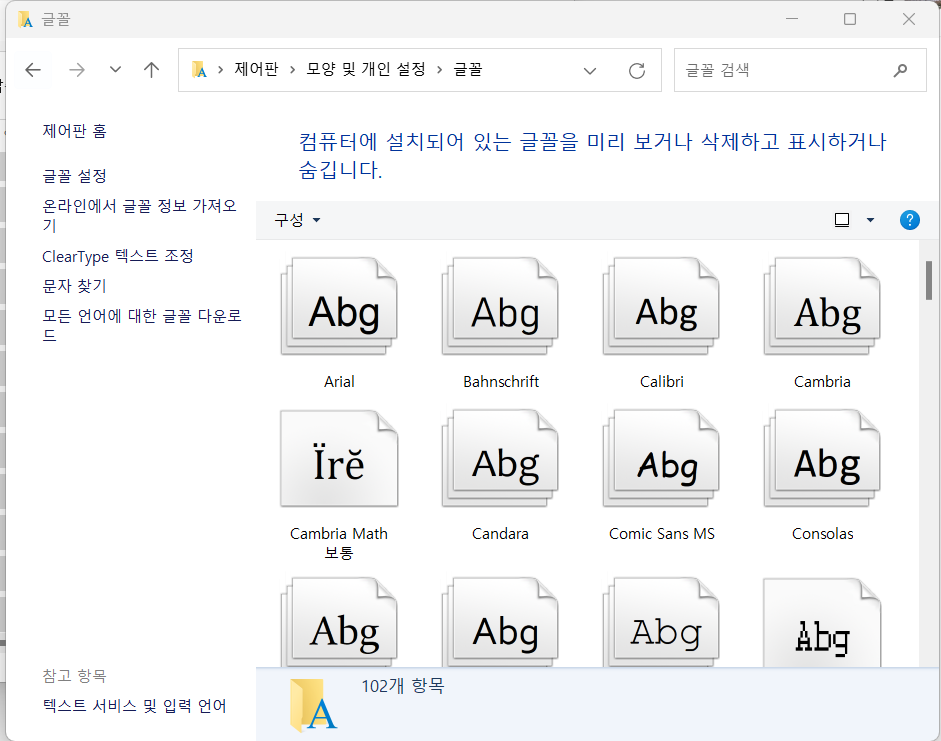Click the search magnifier icon
This screenshot has width=941, height=741.
click(x=900, y=71)
